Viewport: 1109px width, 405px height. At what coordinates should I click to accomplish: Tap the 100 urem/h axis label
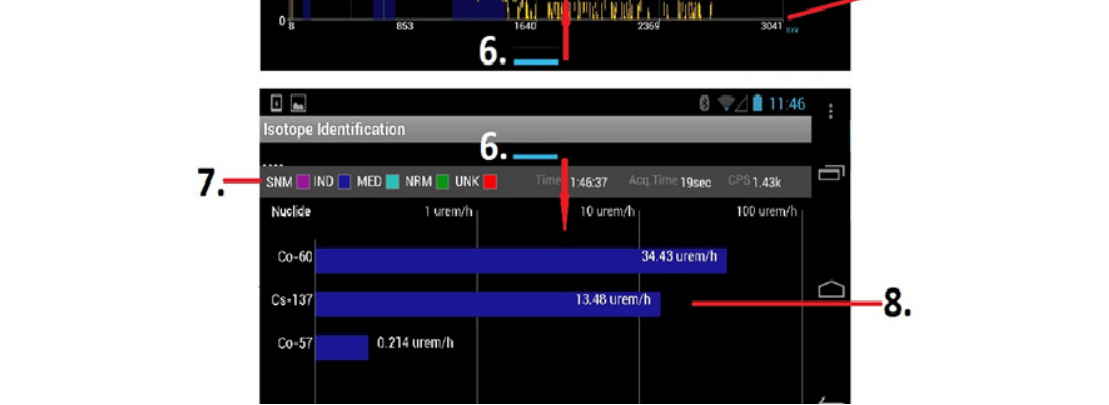pos(767,212)
